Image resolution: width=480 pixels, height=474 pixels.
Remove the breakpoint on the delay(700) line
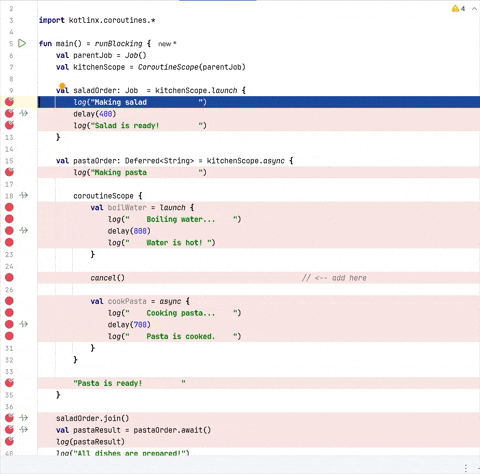[9, 324]
